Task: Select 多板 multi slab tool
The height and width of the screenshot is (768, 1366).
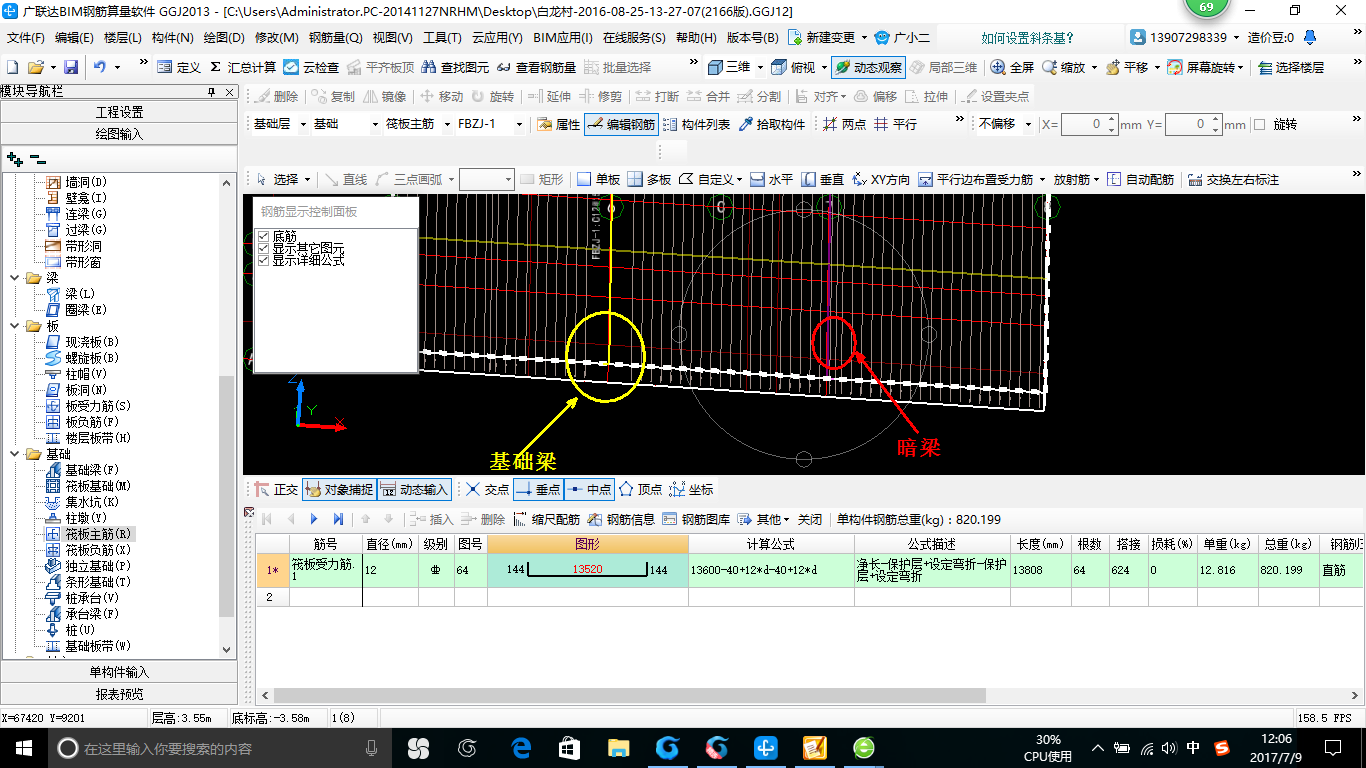Action: [649, 180]
